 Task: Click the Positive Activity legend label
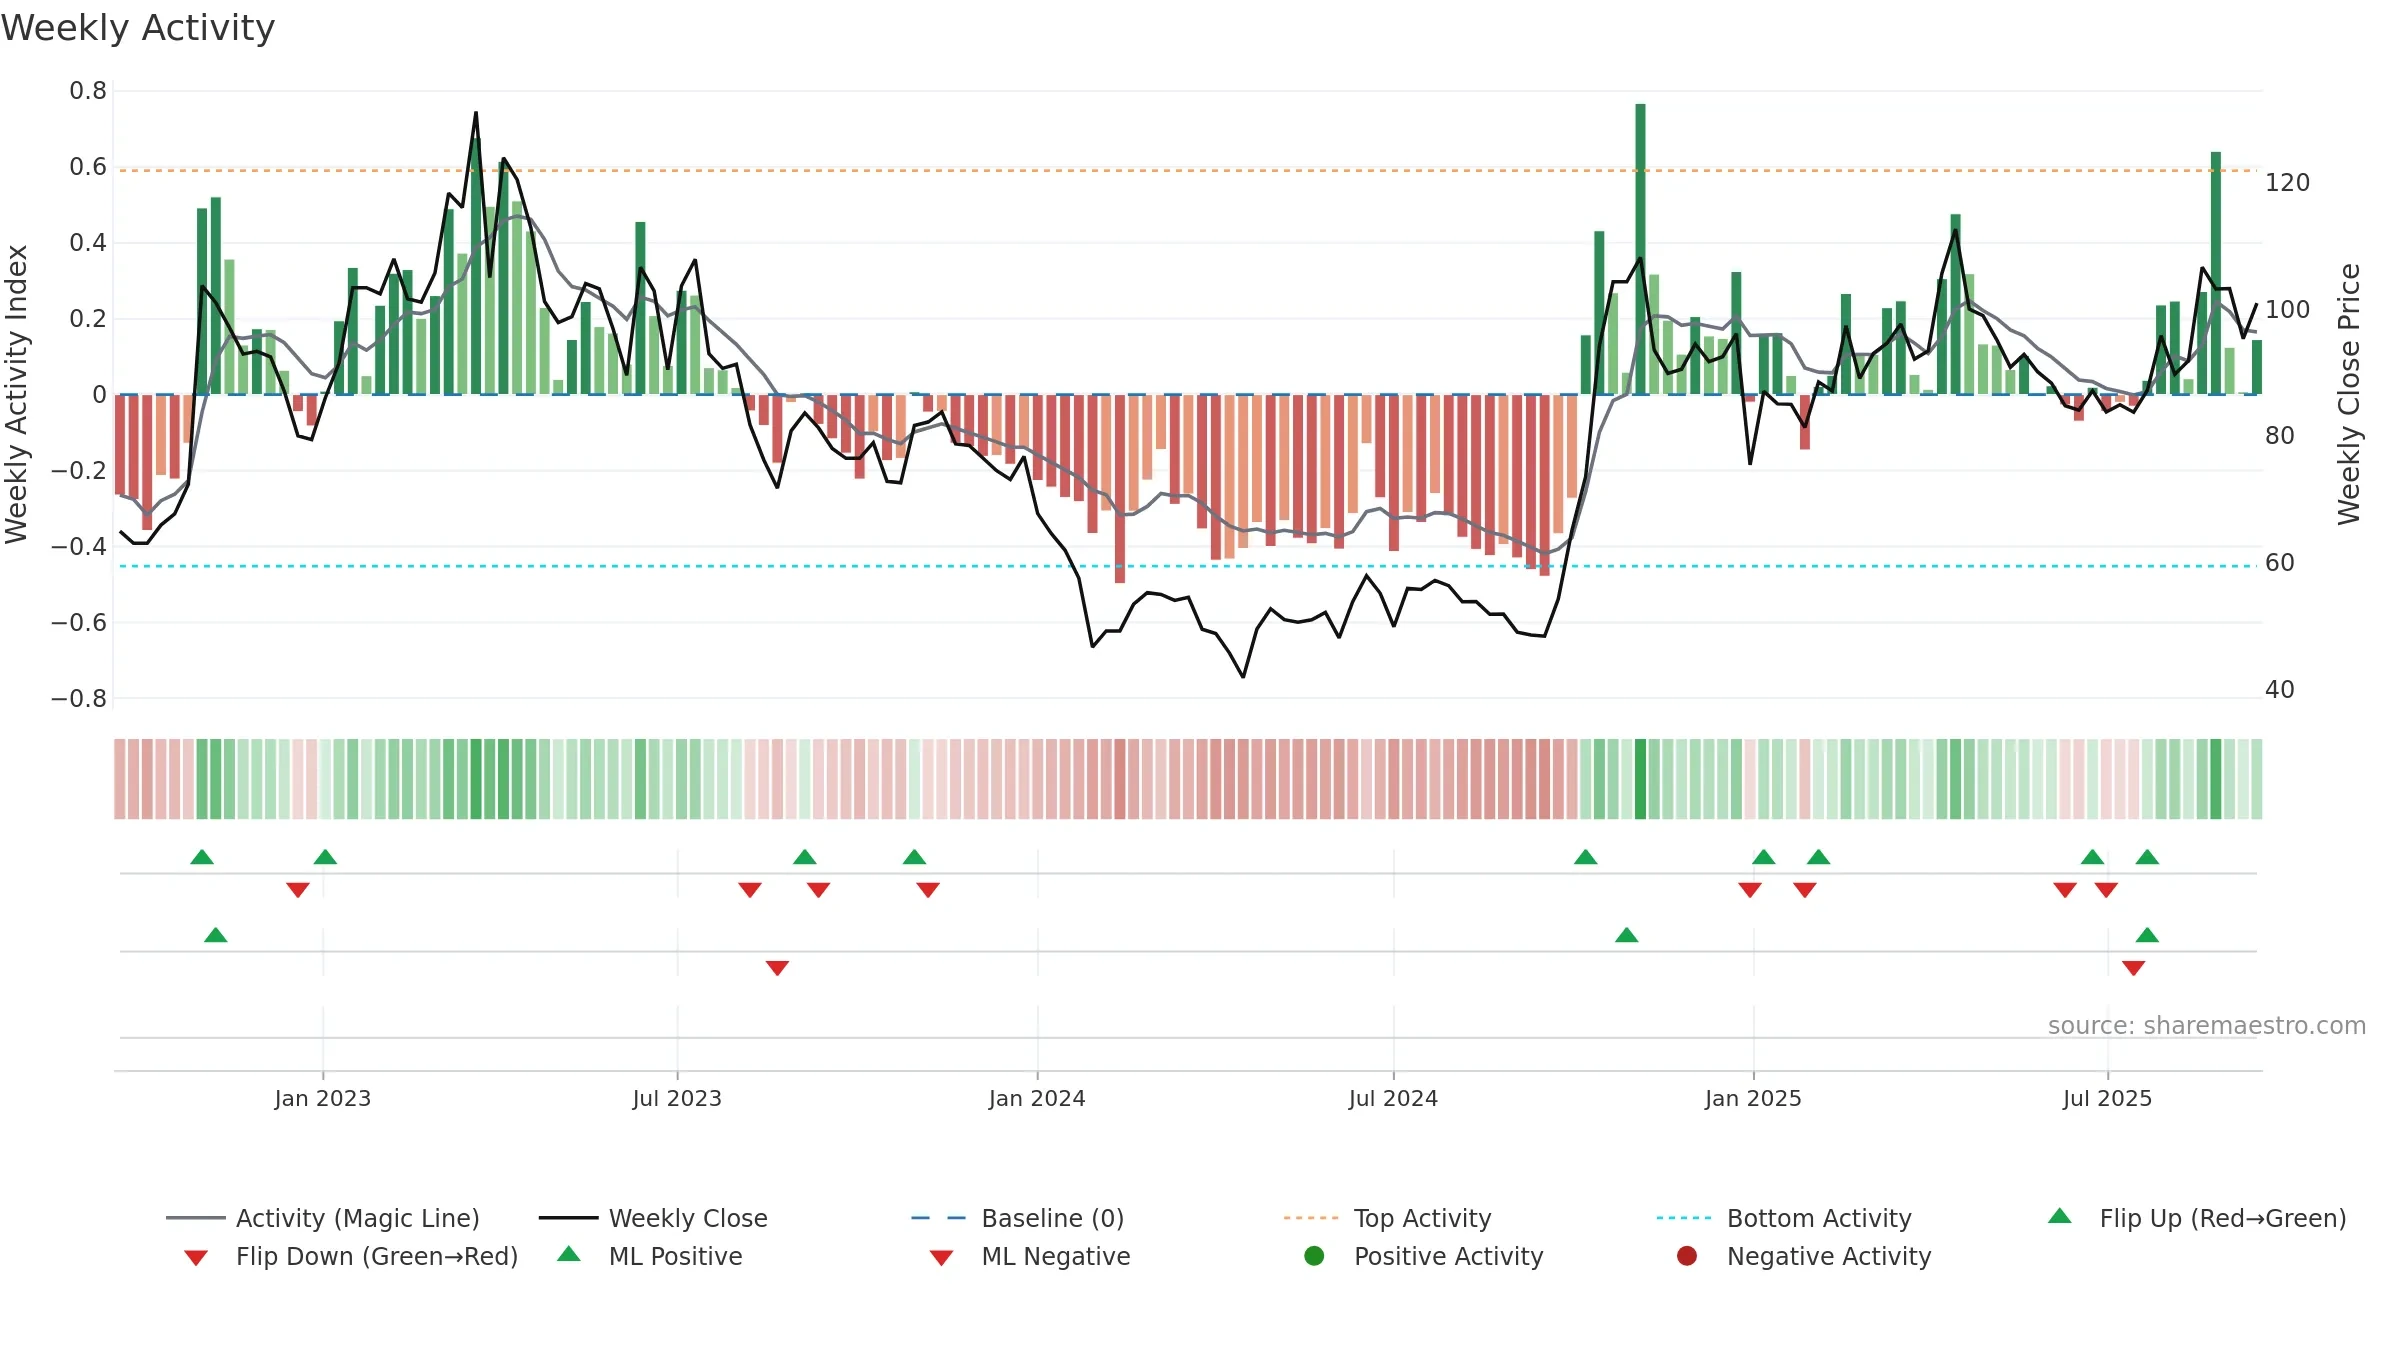pos(1449,1256)
